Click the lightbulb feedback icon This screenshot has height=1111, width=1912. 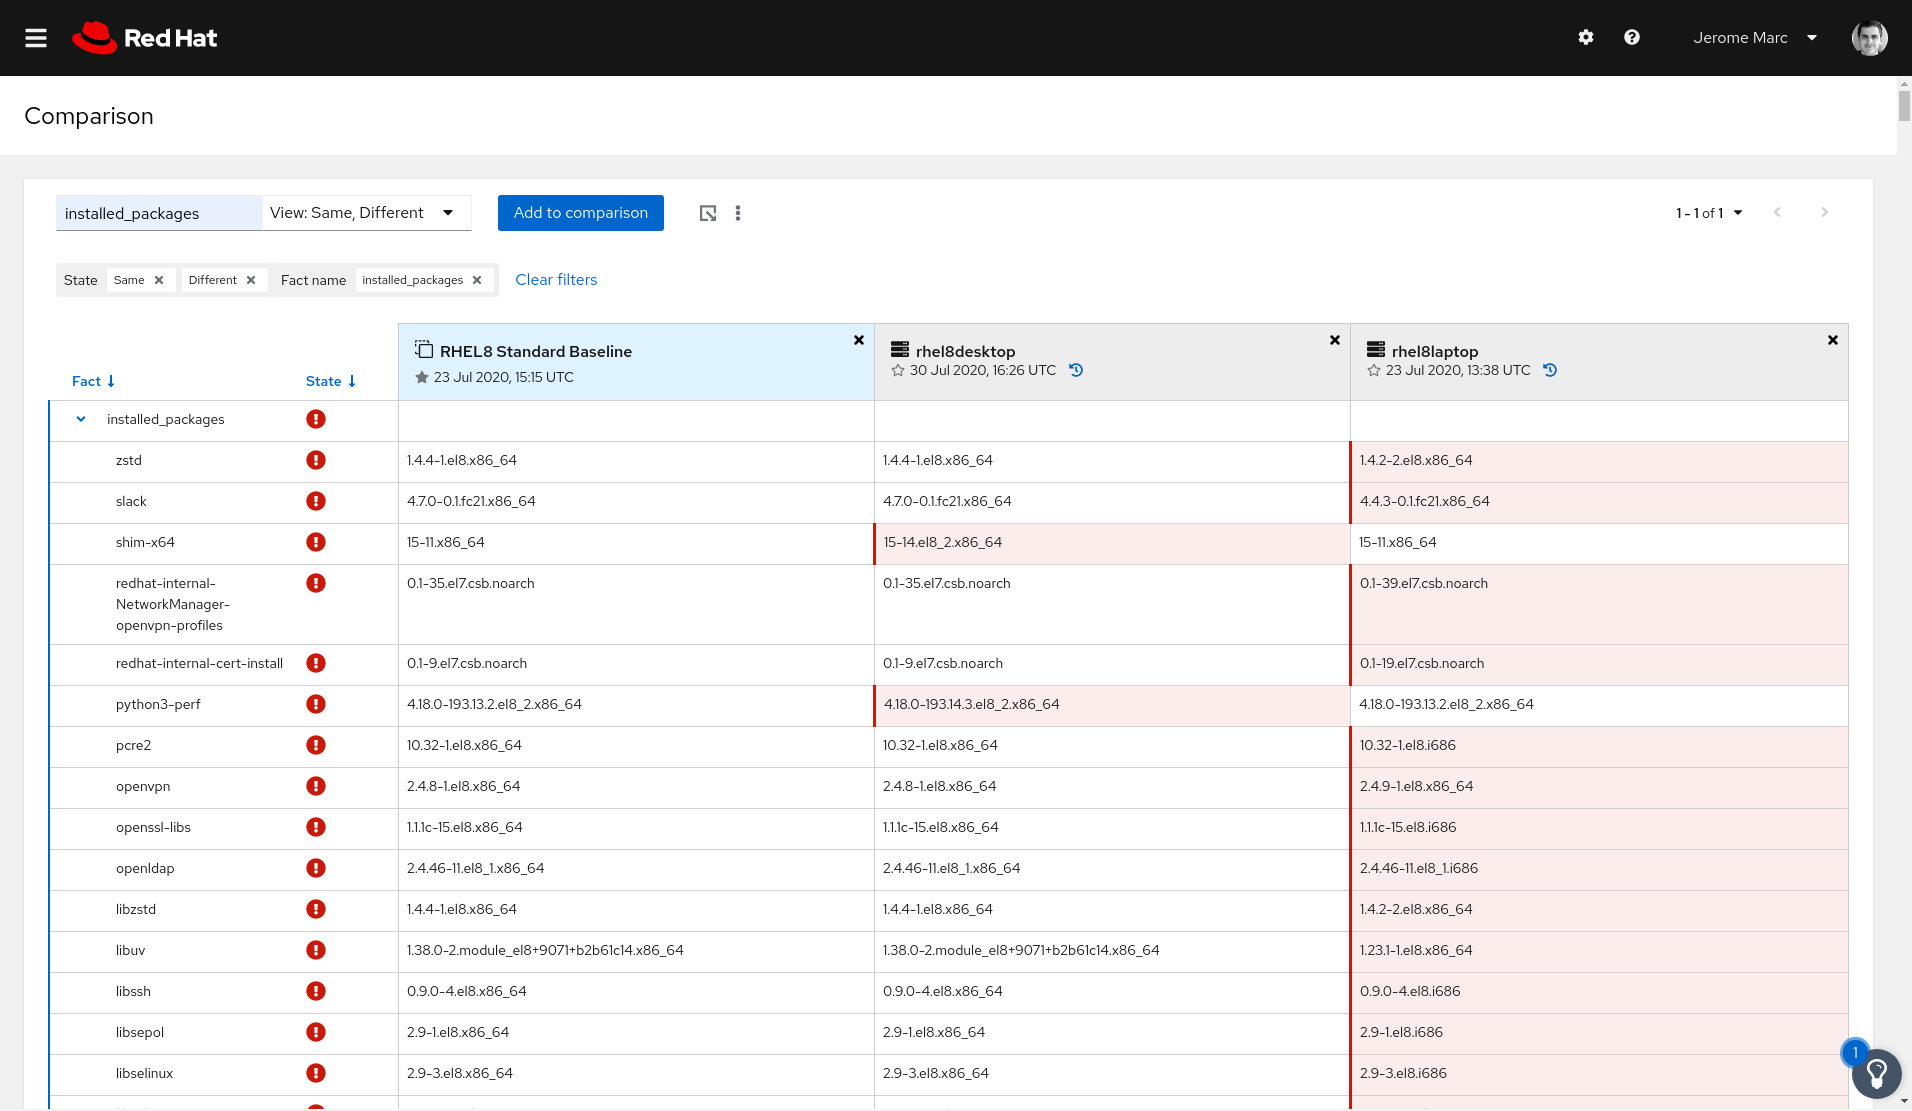(1876, 1074)
